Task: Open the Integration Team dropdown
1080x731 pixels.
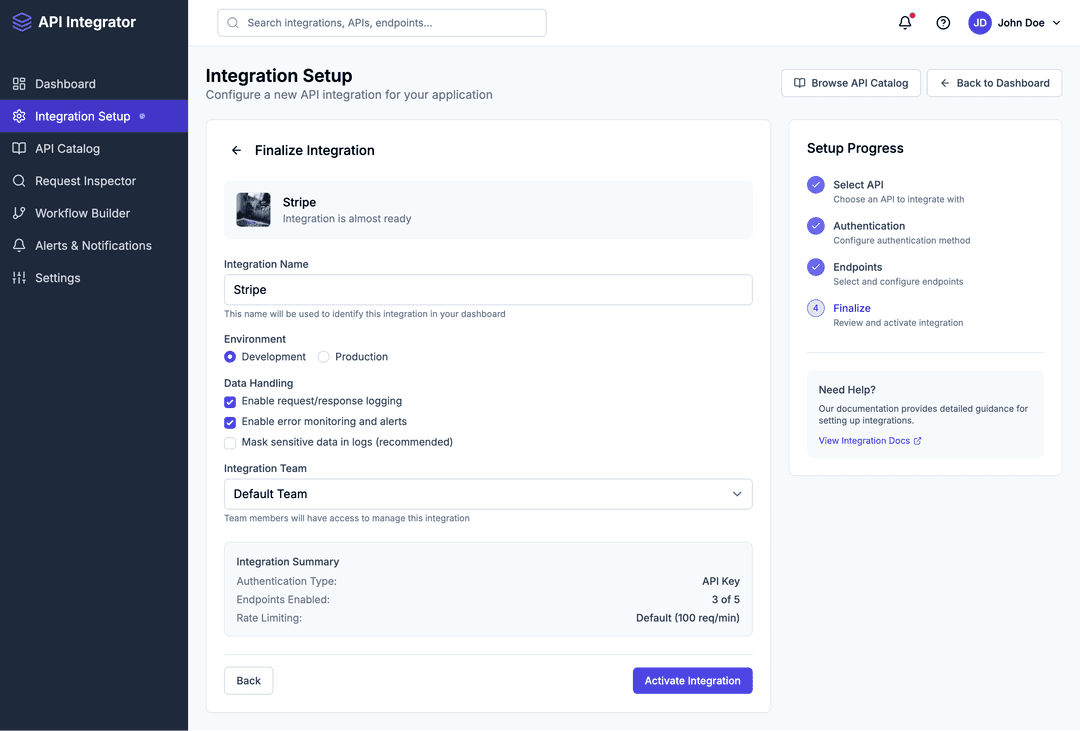Action: [x=487, y=493]
